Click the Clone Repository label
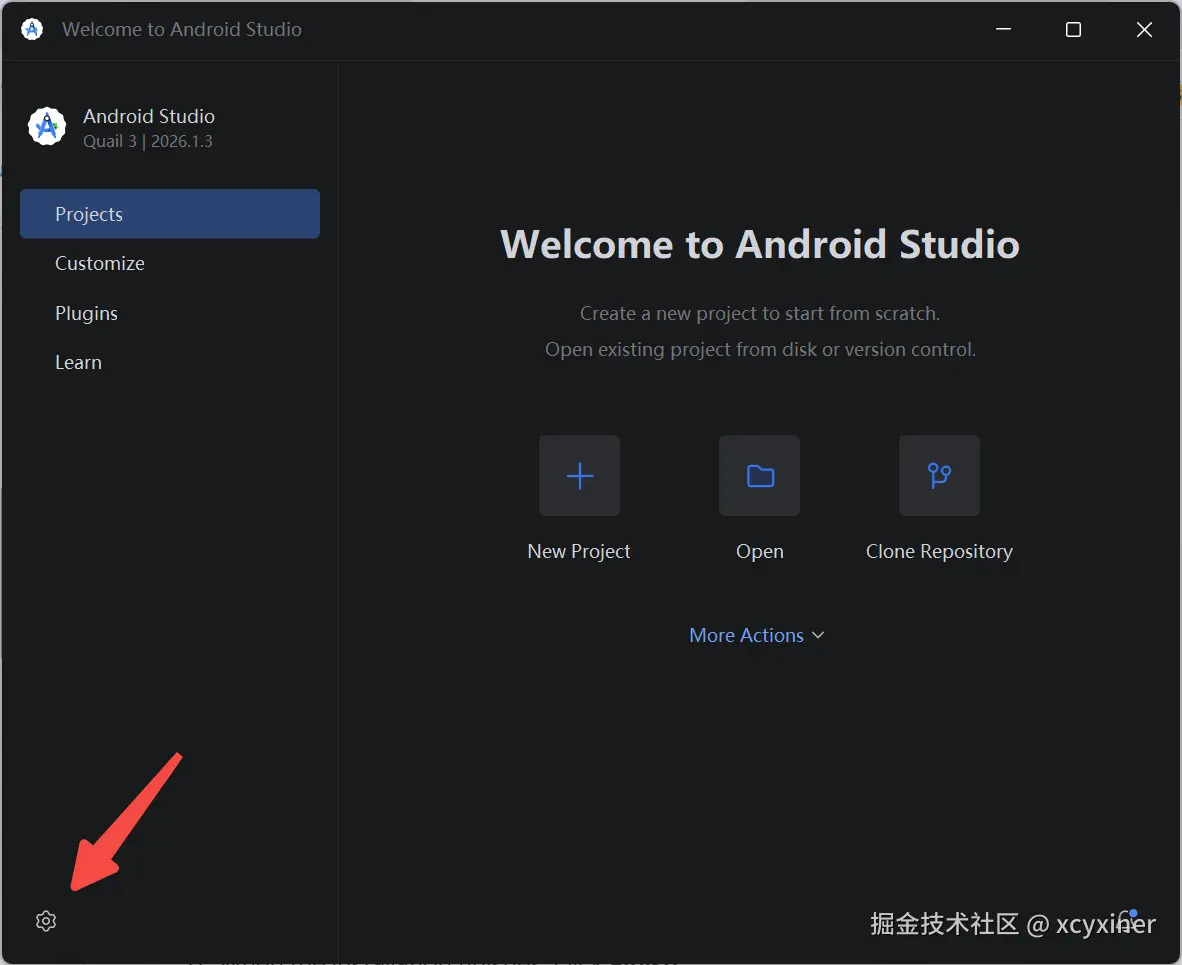The height and width of the screenshot is (965, 1182). (939, 551)
